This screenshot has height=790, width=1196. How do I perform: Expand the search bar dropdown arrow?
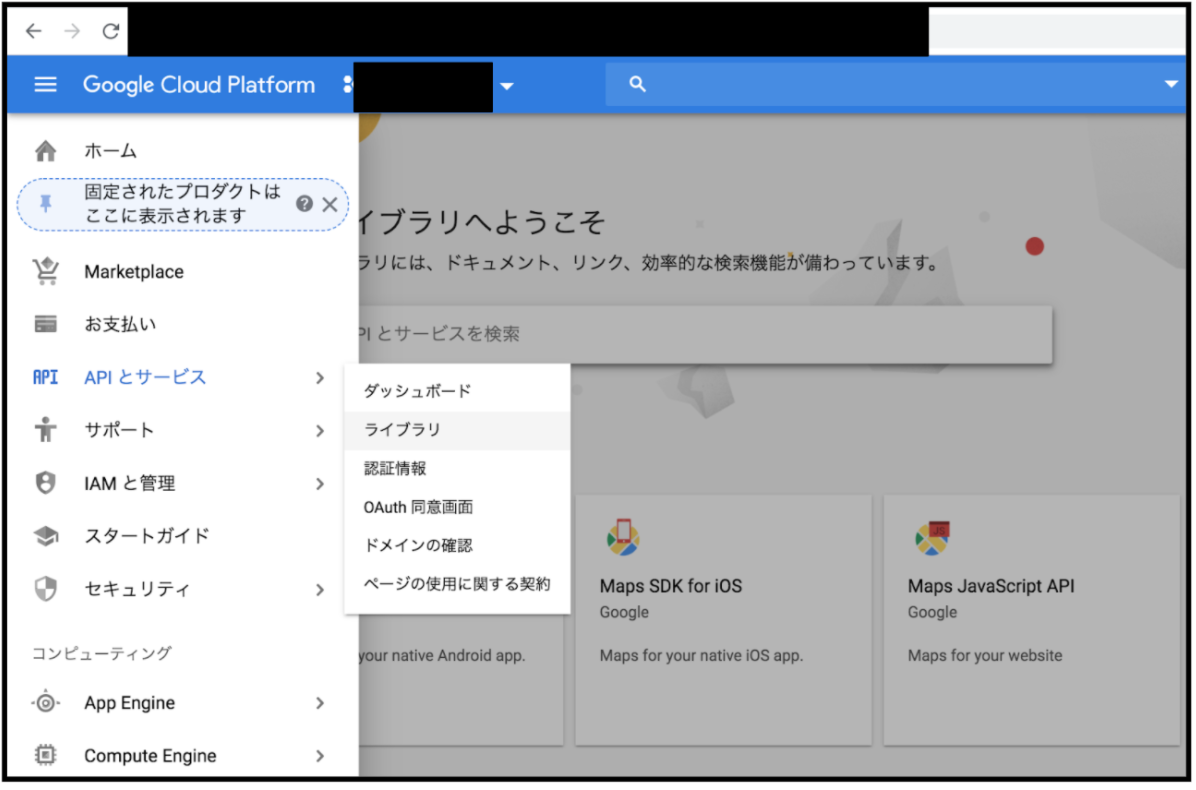pyautogui.click(x=1173, y=85)
